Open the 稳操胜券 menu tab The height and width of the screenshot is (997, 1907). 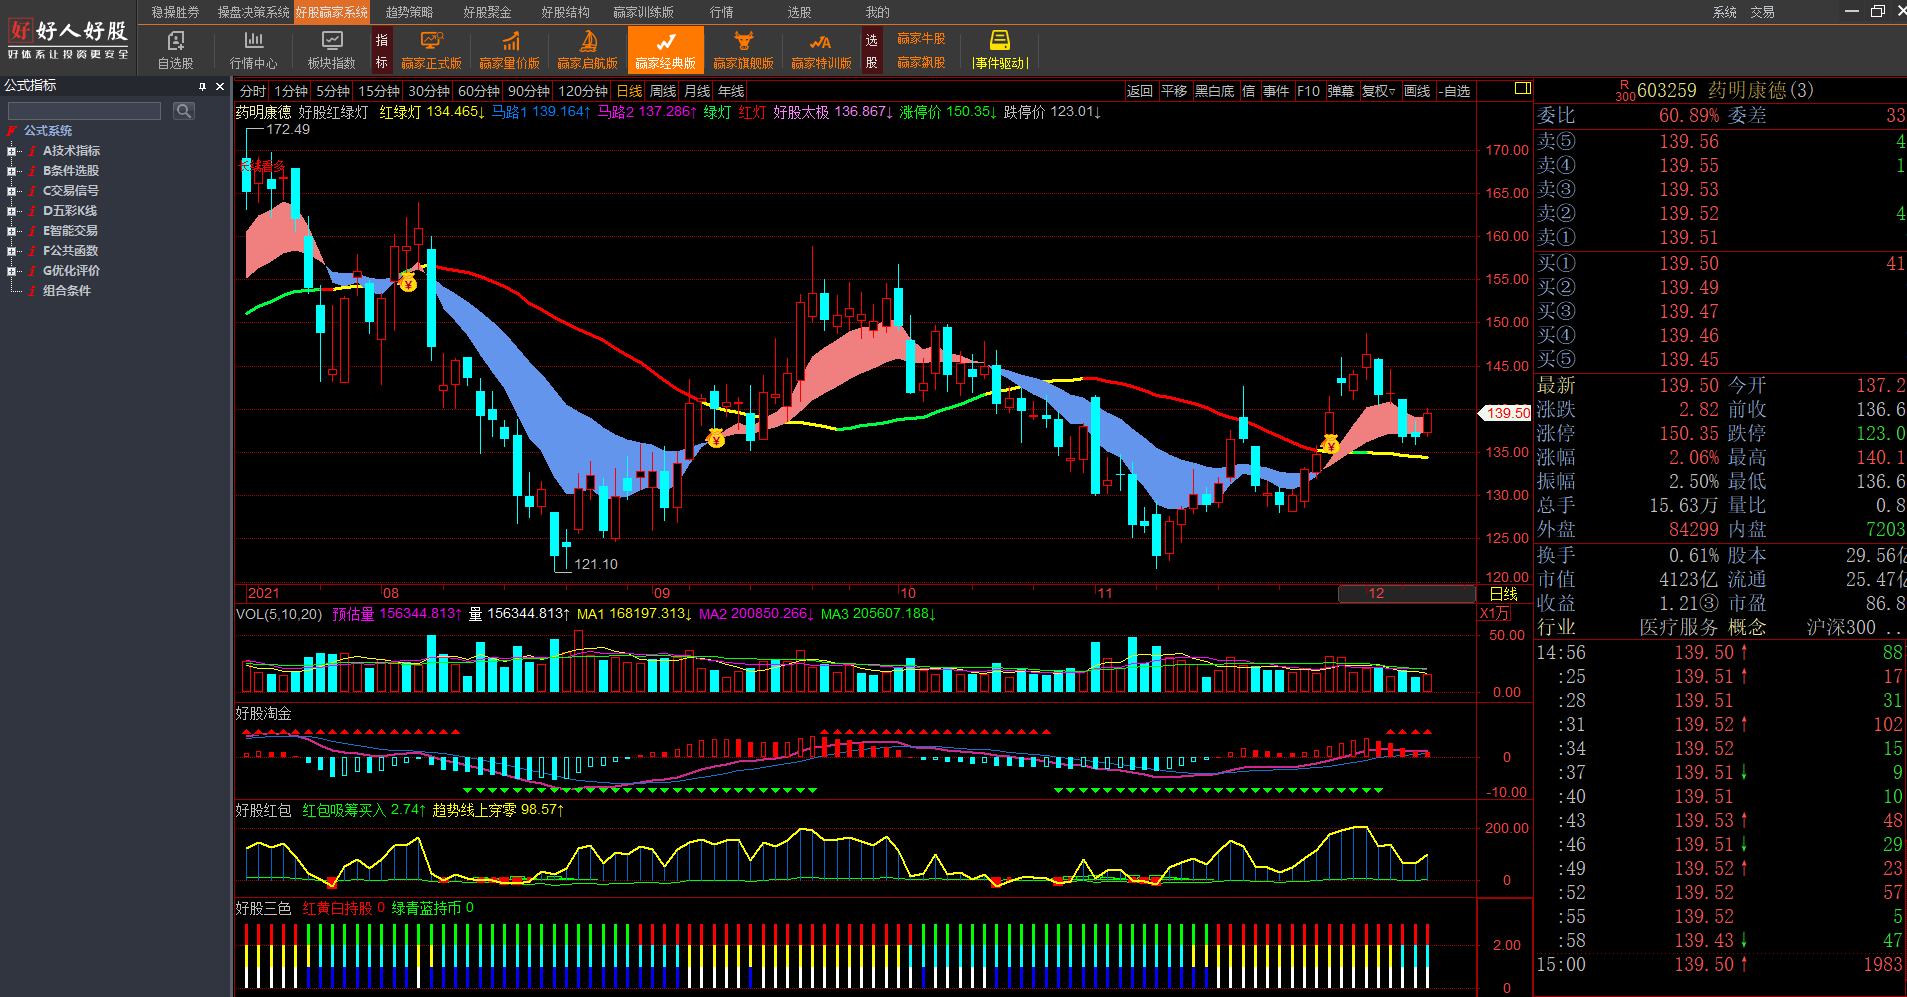[175, 12]
